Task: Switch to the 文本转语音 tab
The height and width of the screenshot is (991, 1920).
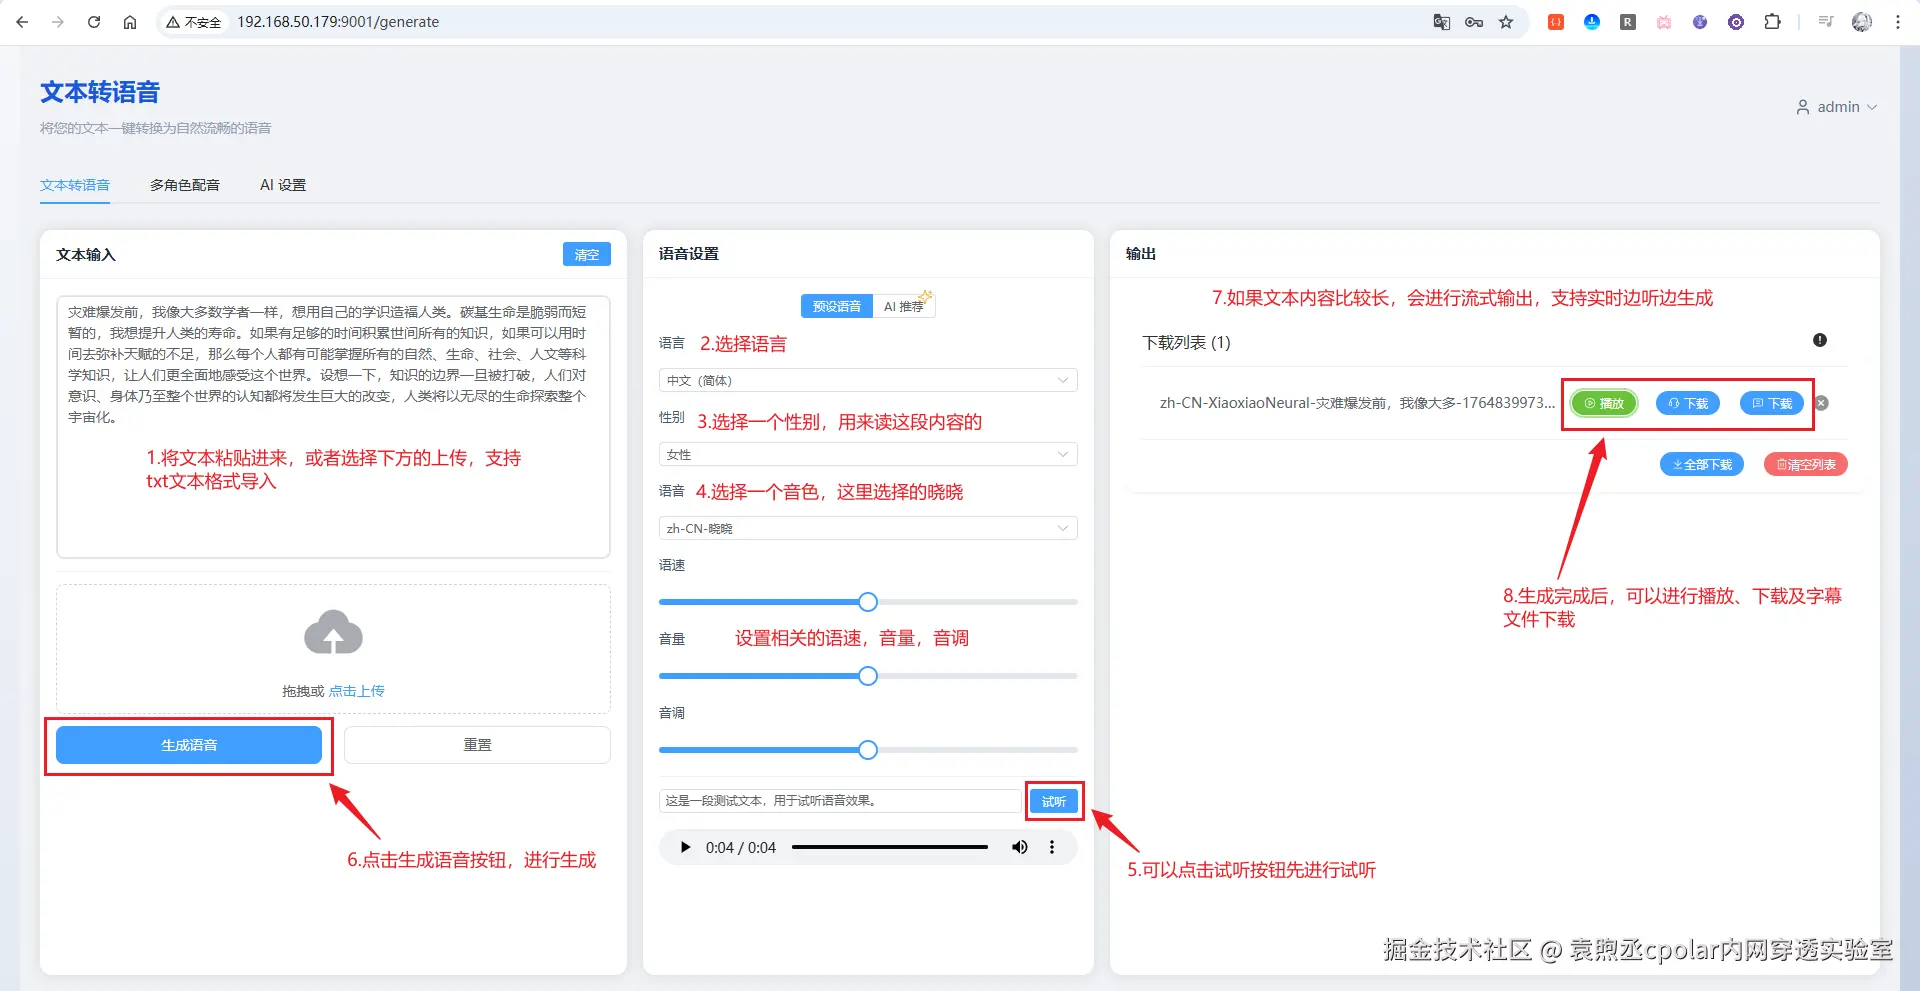Action: (x=75, y=185)
